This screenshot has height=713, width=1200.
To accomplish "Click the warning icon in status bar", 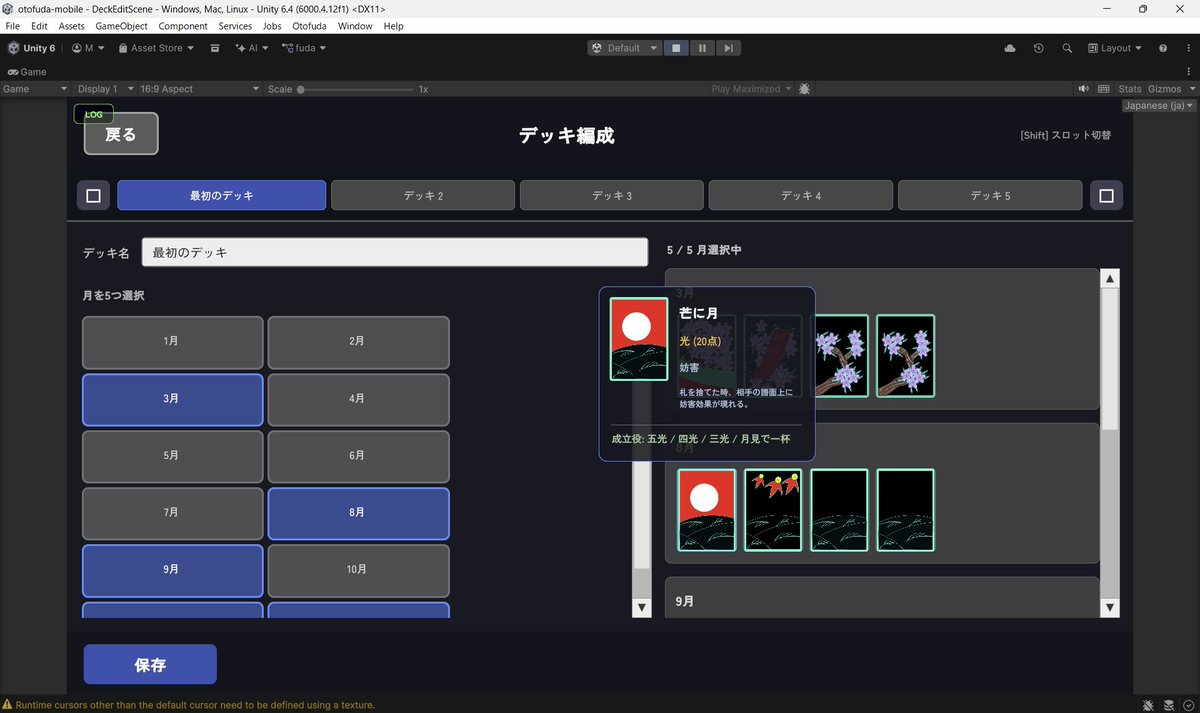I will click(8, 705).
